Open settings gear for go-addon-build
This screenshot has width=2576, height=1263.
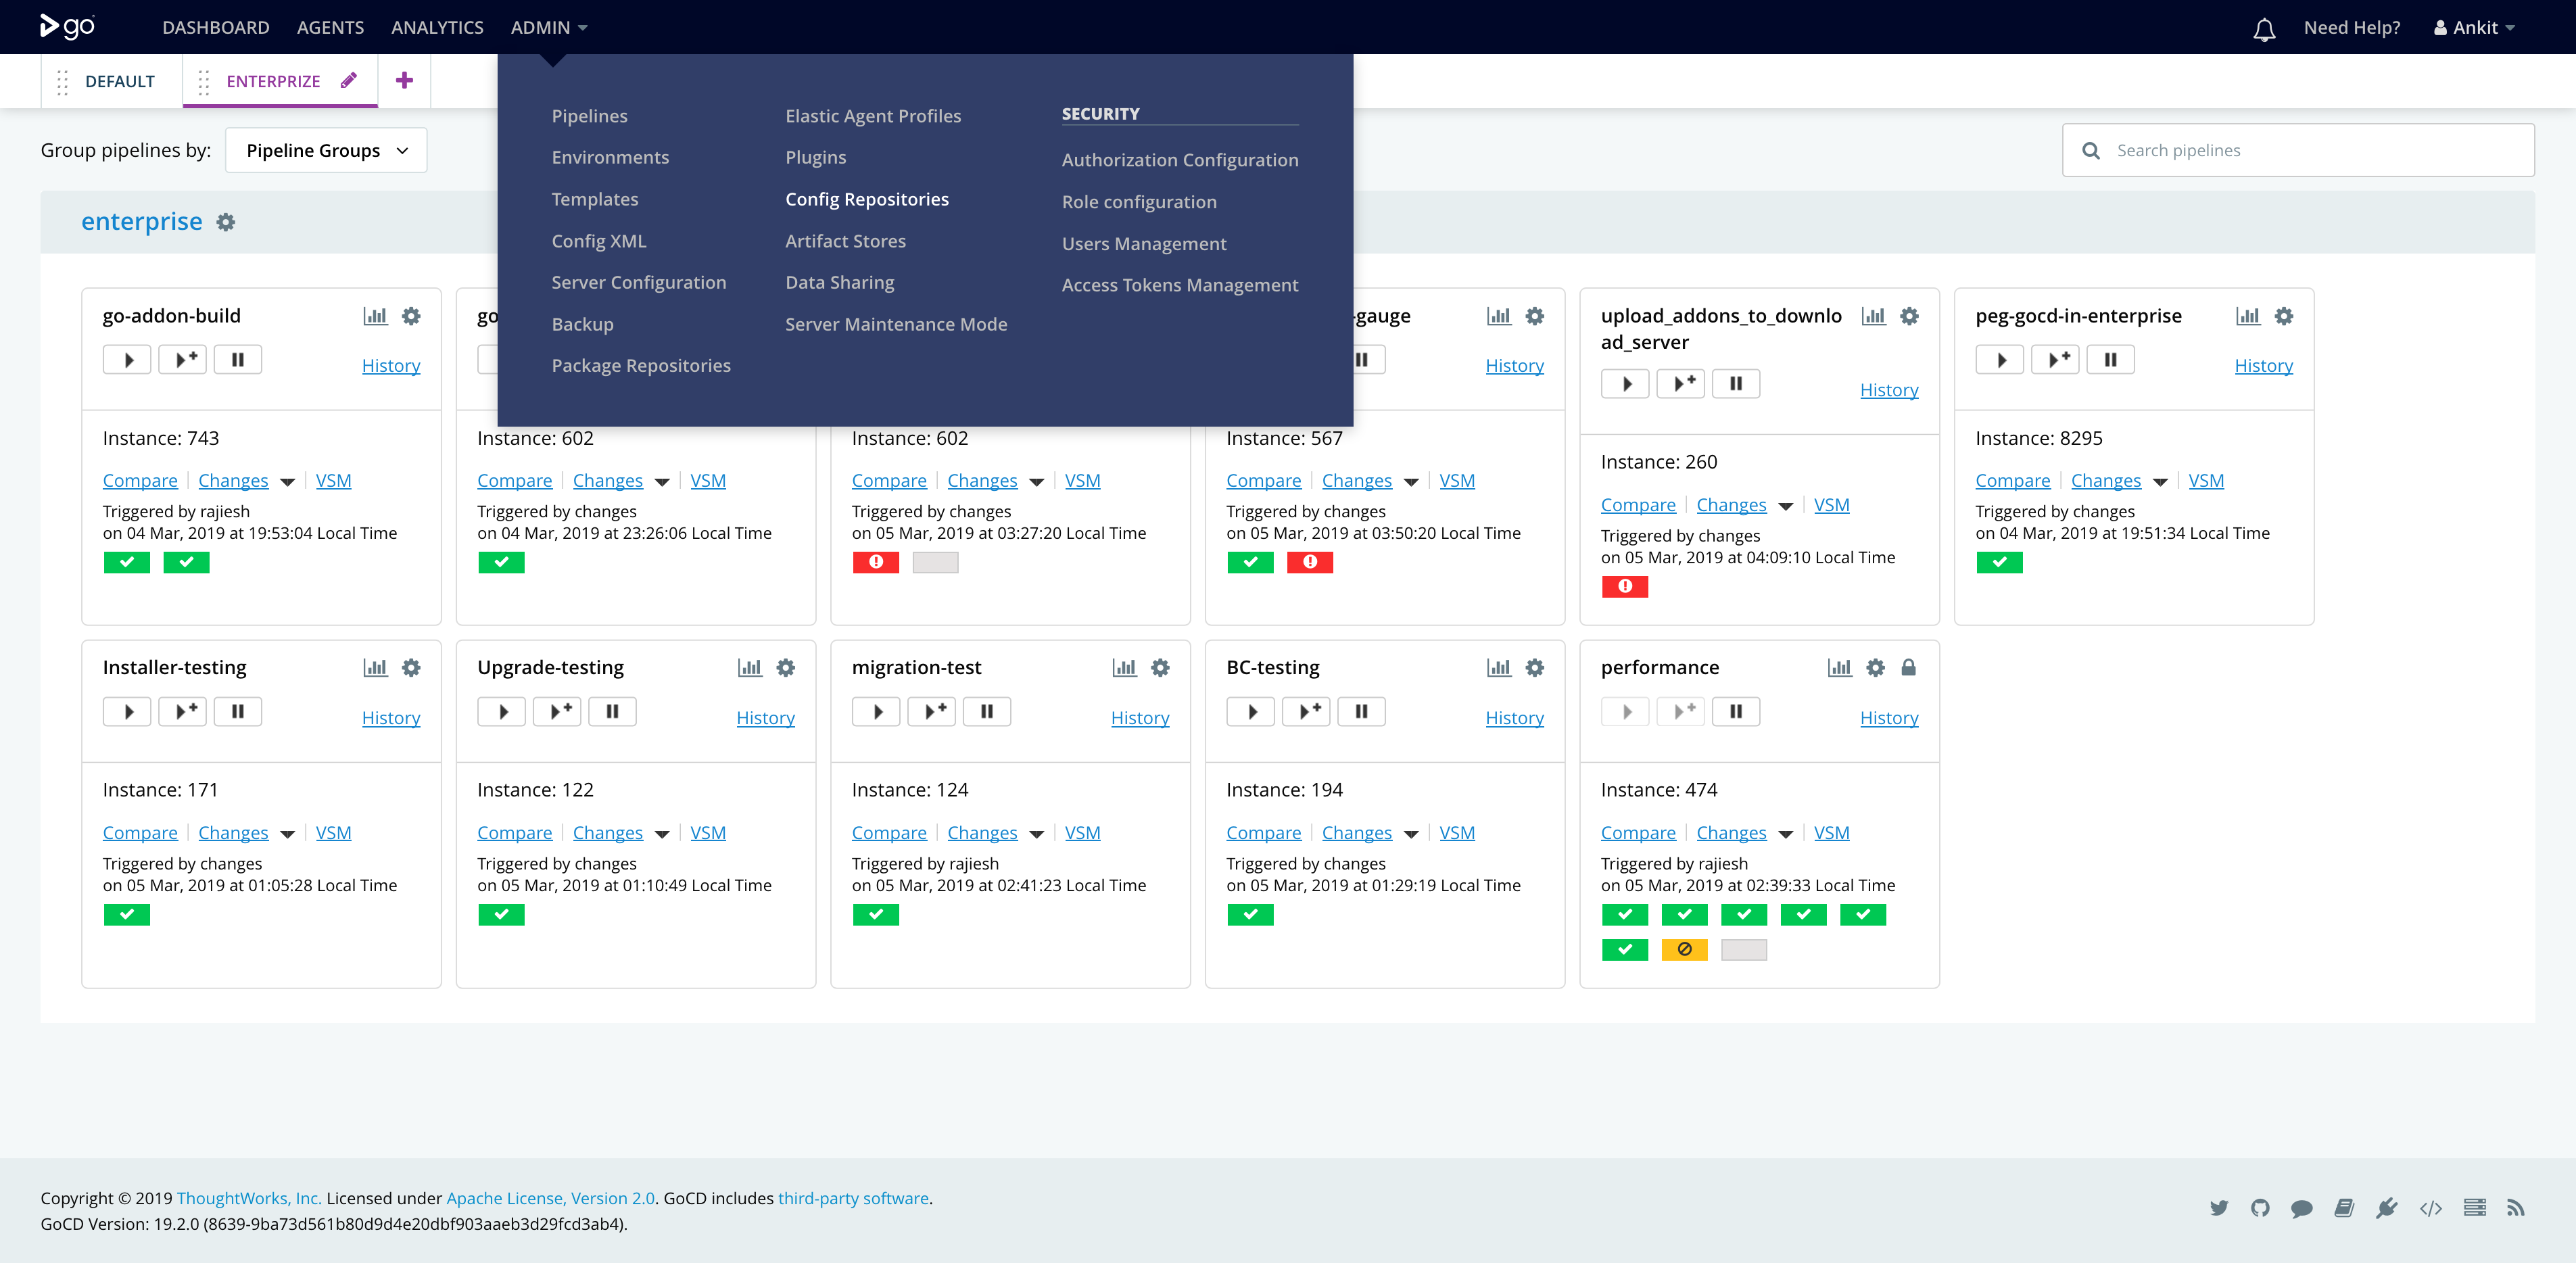coord(411,316)
